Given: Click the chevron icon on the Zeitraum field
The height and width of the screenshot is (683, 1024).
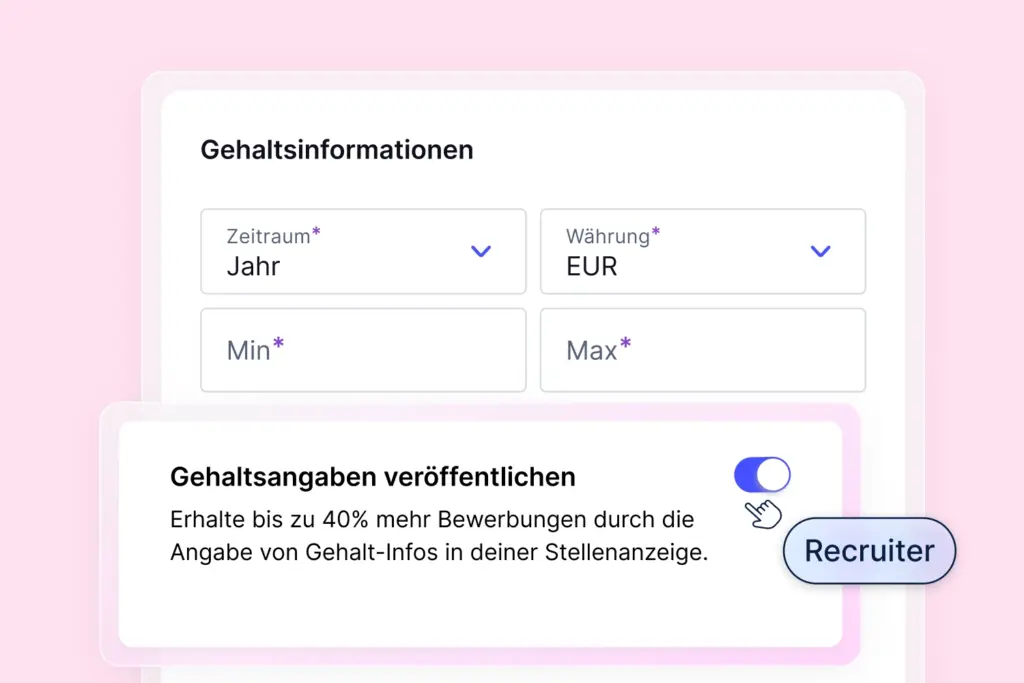Looking at the screenshot, I should 481,252.
